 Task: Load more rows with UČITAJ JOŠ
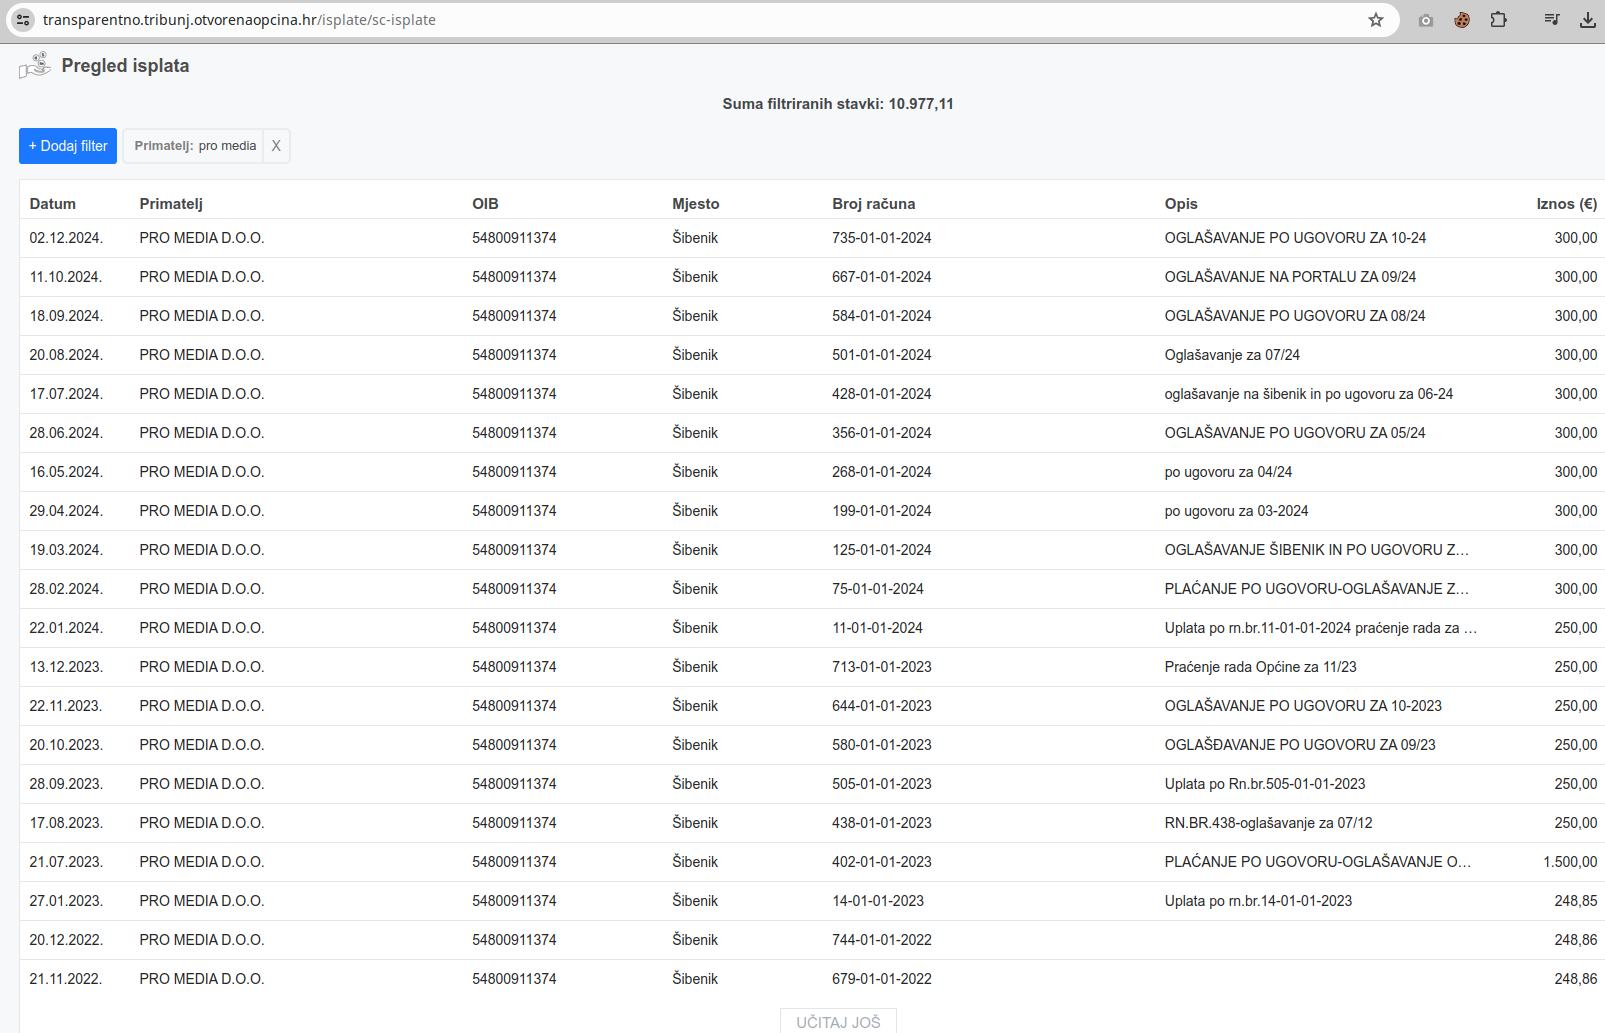[x=838, y=1021]
